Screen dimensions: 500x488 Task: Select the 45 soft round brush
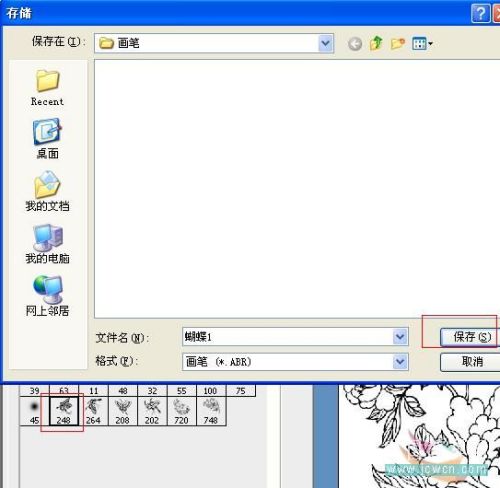(x=34, y=411)
